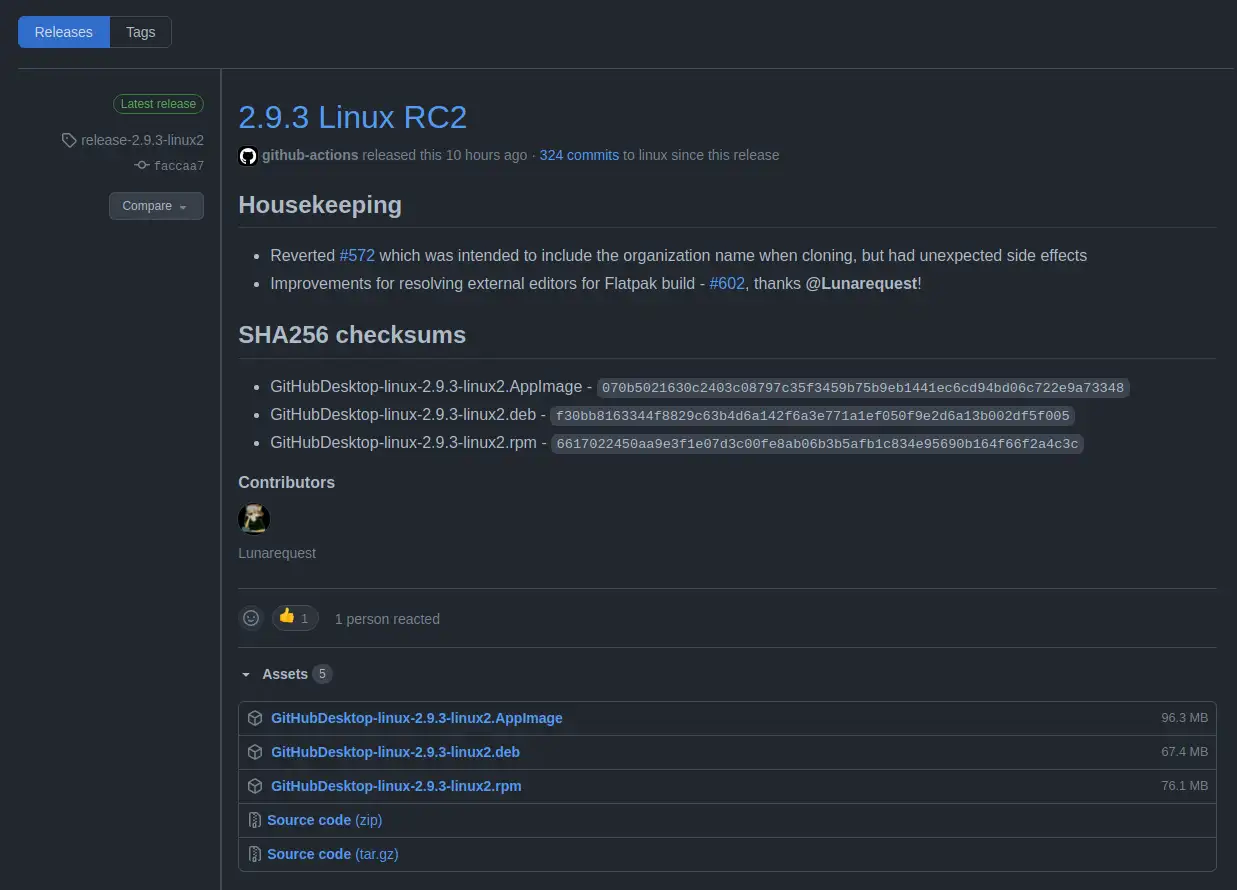Viewport: 1237px width, 890px height.
Task: Open the @Lunarequest mention
Action: click(x=861, y=283)
